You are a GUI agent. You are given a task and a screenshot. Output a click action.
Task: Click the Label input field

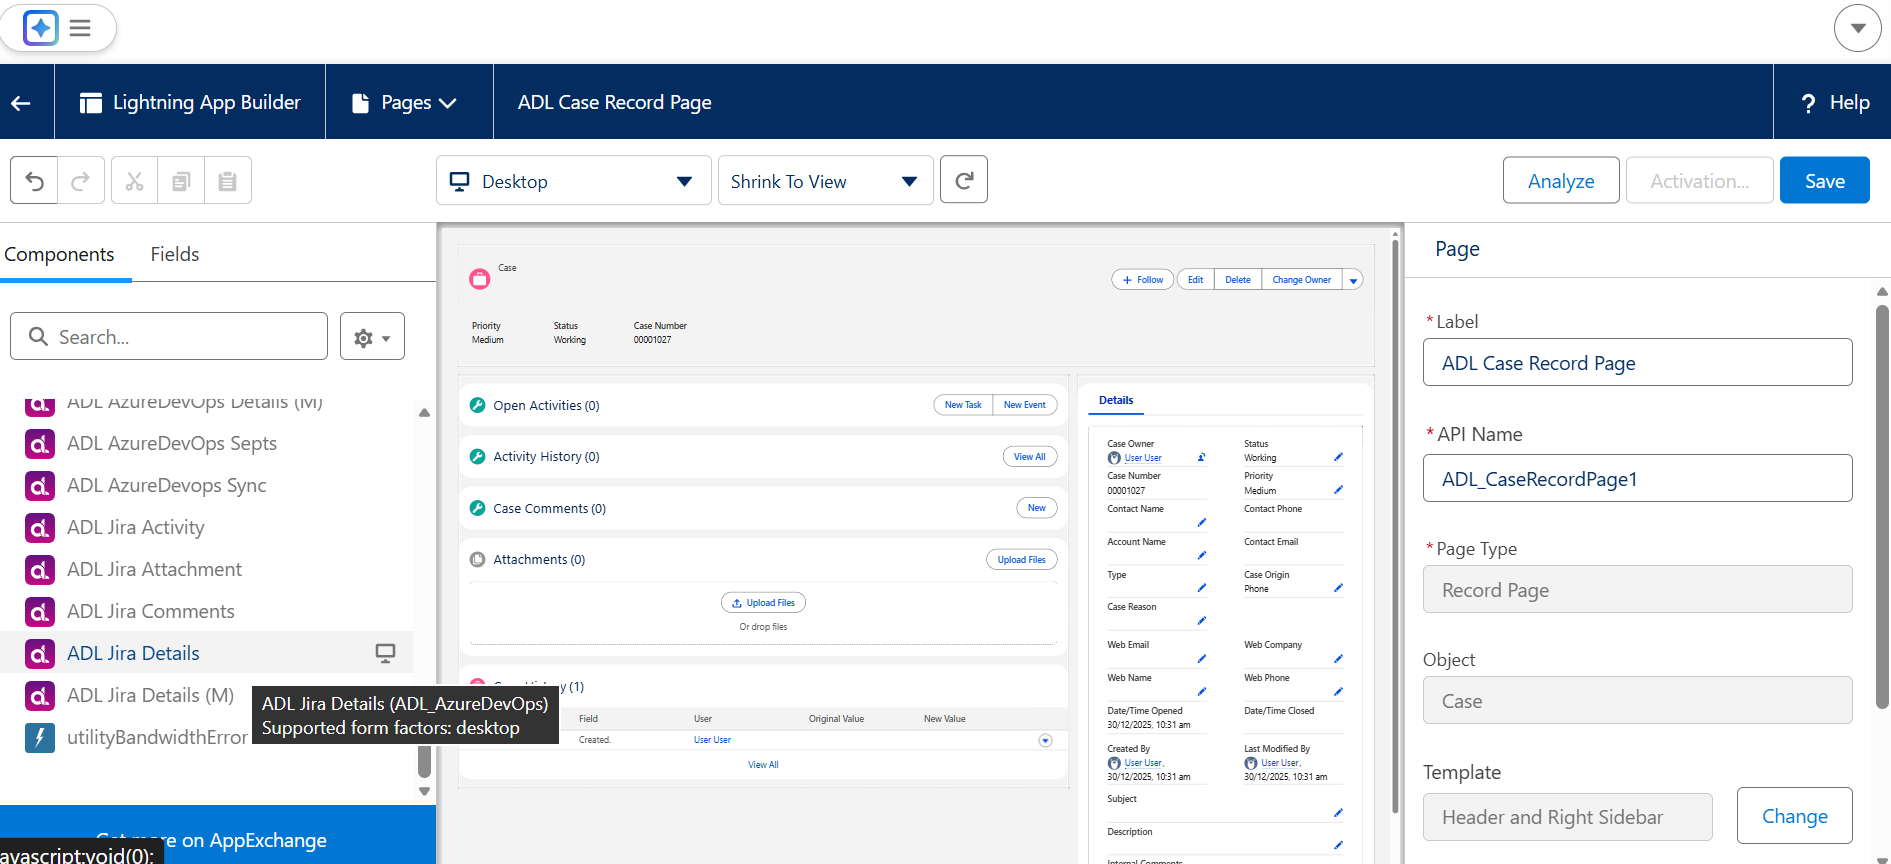(x=1637, y=362)
